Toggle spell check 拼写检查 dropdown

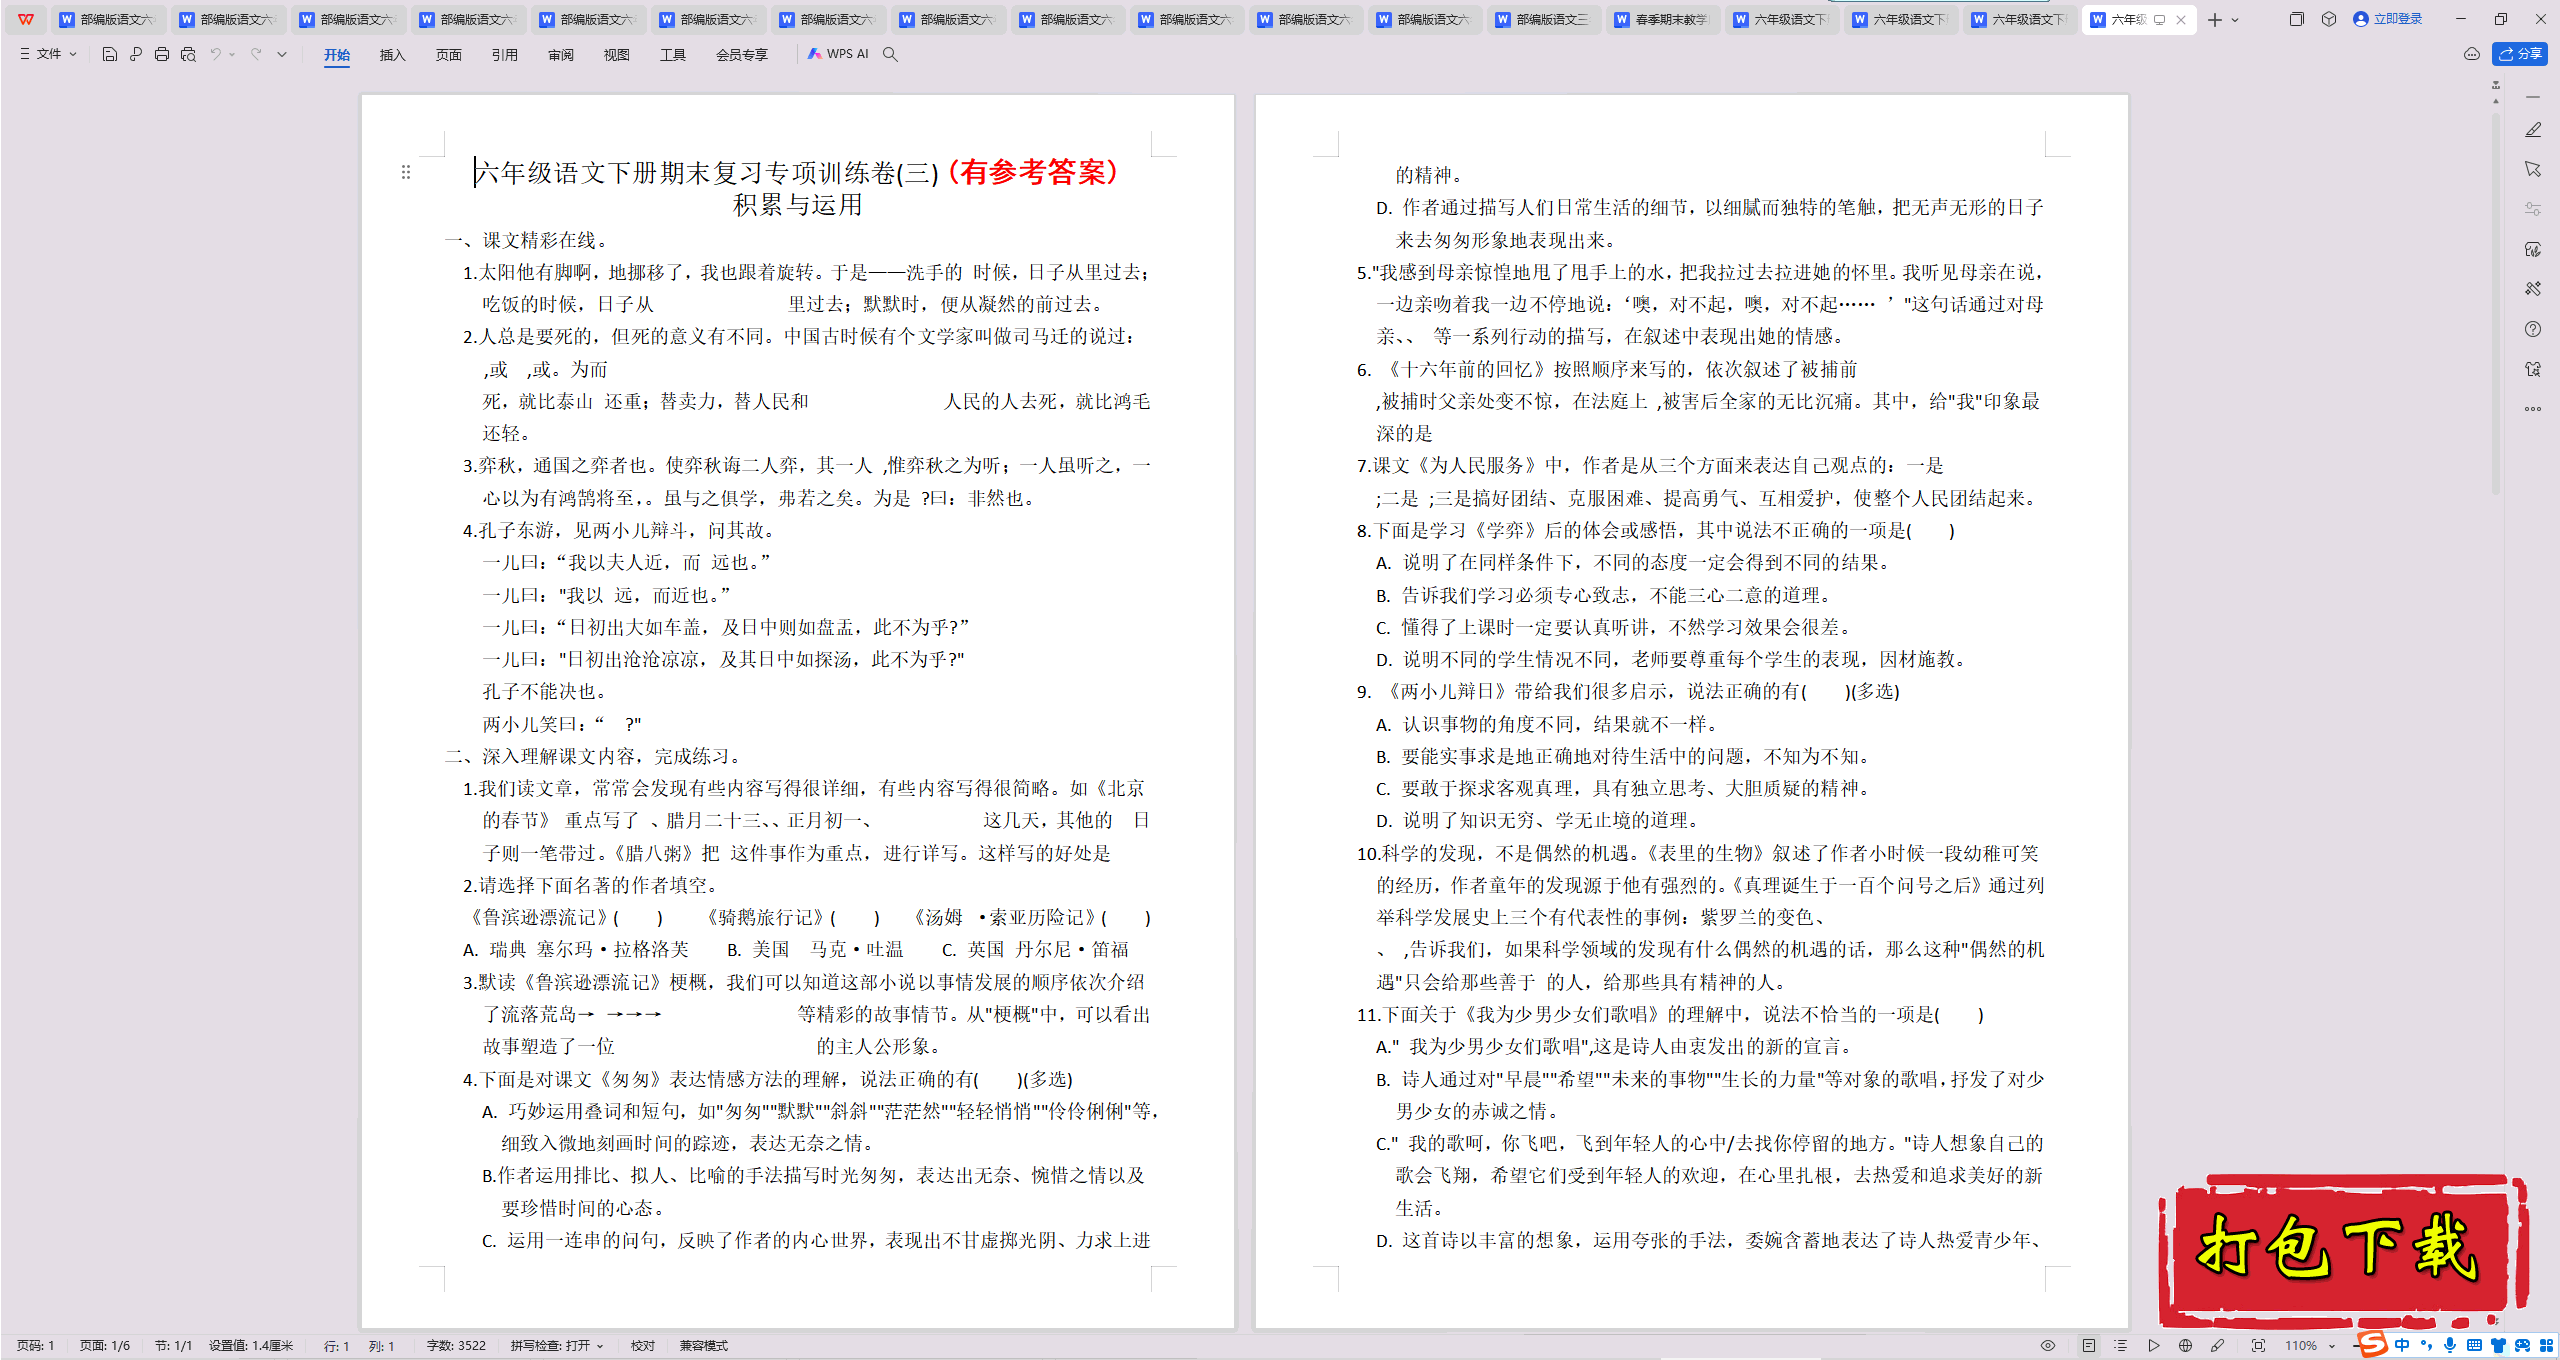click(557, 1346)
